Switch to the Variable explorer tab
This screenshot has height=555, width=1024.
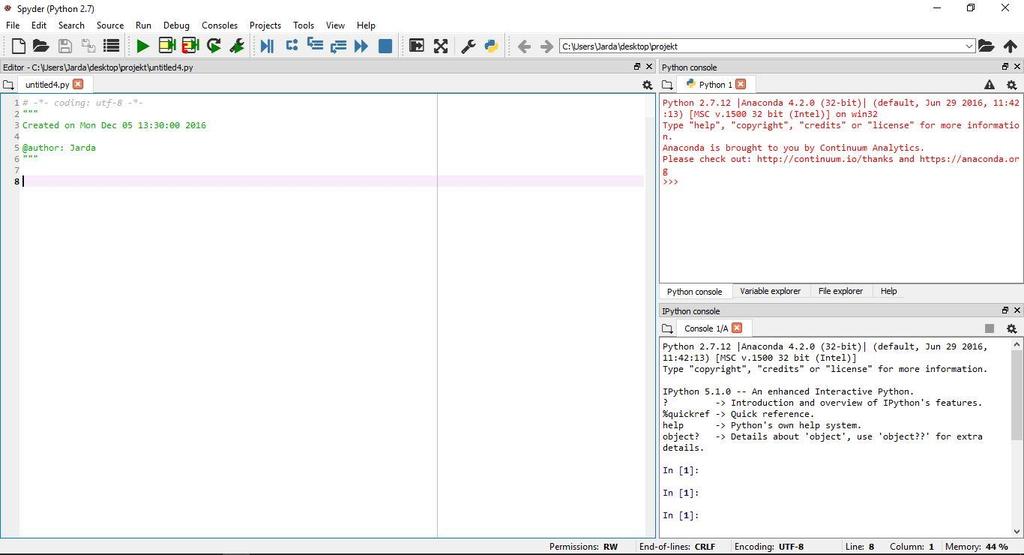pyautogui.click(x=770, y=291)
